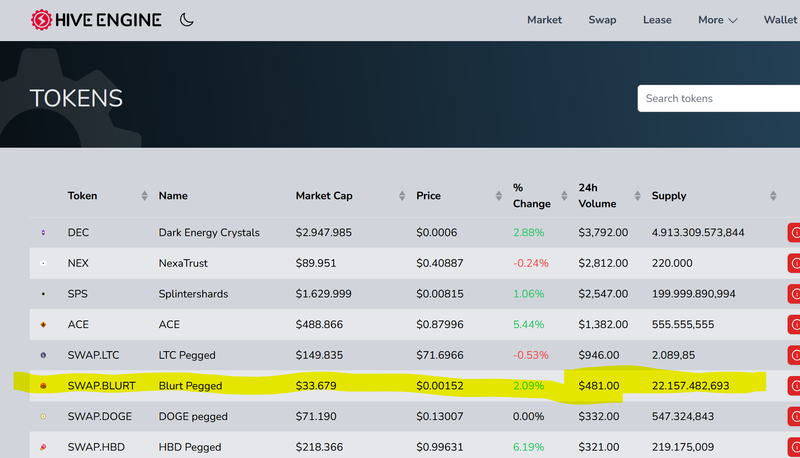Click the SWAP.LTC token icon
Screen dimensions: 800x458
click(43, 355)
